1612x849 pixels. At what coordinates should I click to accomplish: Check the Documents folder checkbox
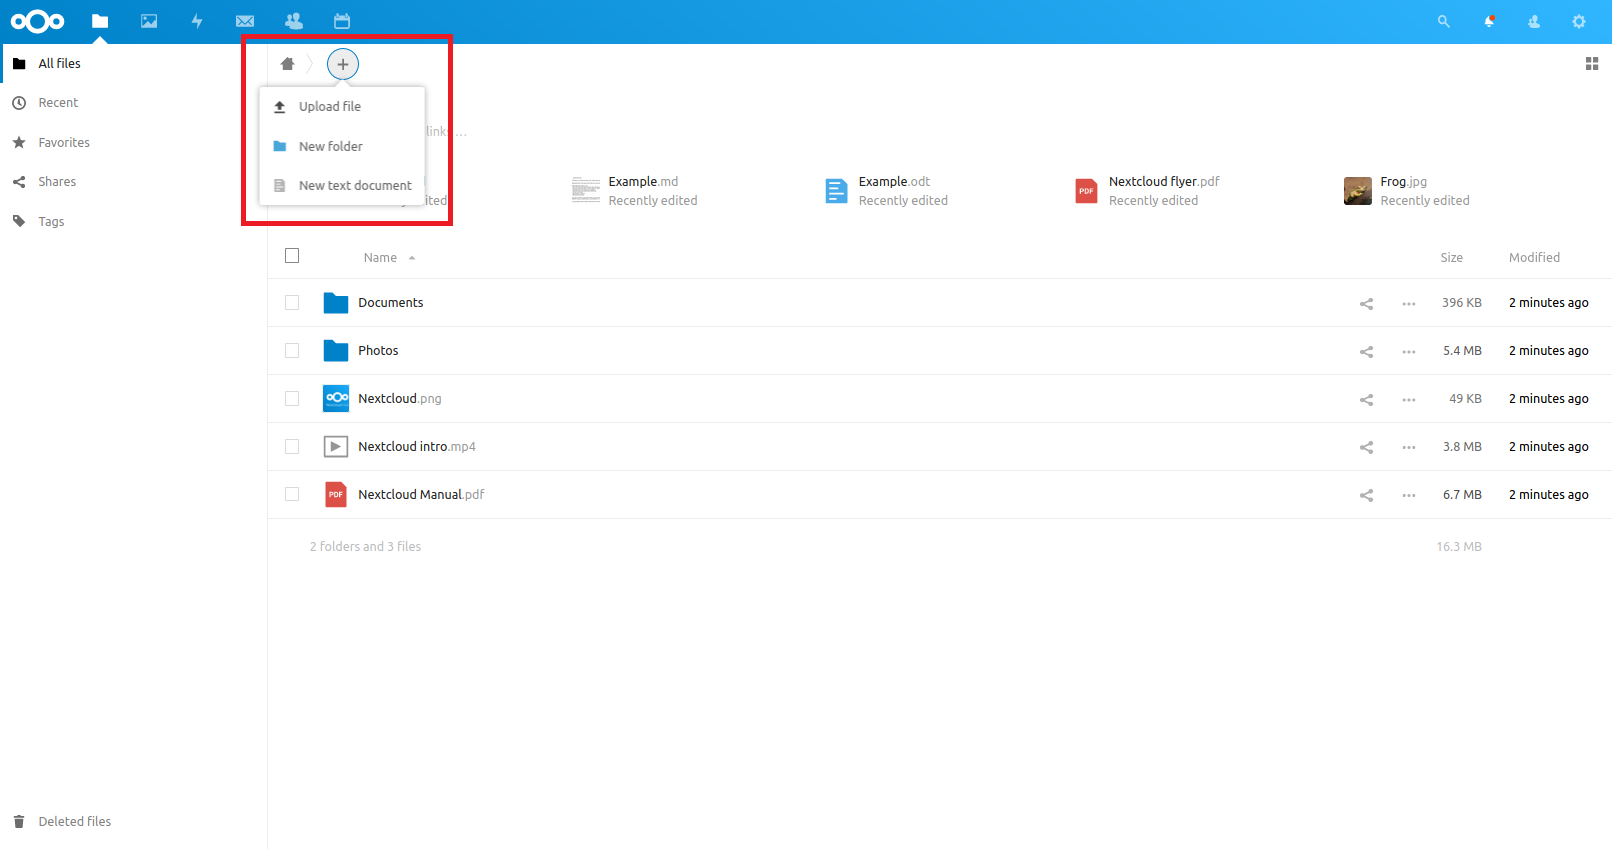[x=292, y=303]
